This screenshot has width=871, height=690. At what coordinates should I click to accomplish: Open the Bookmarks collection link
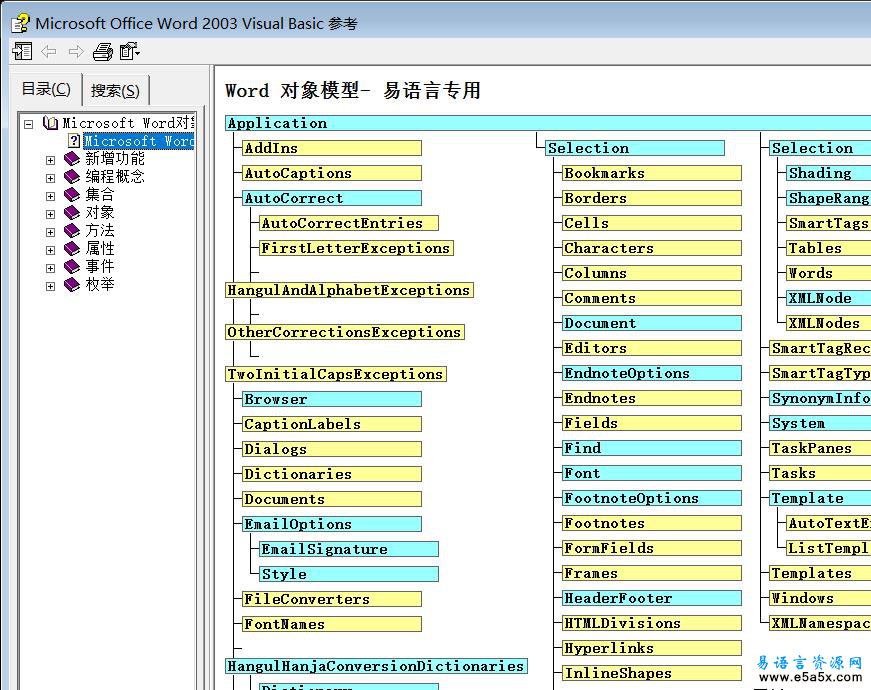point(604,173)
